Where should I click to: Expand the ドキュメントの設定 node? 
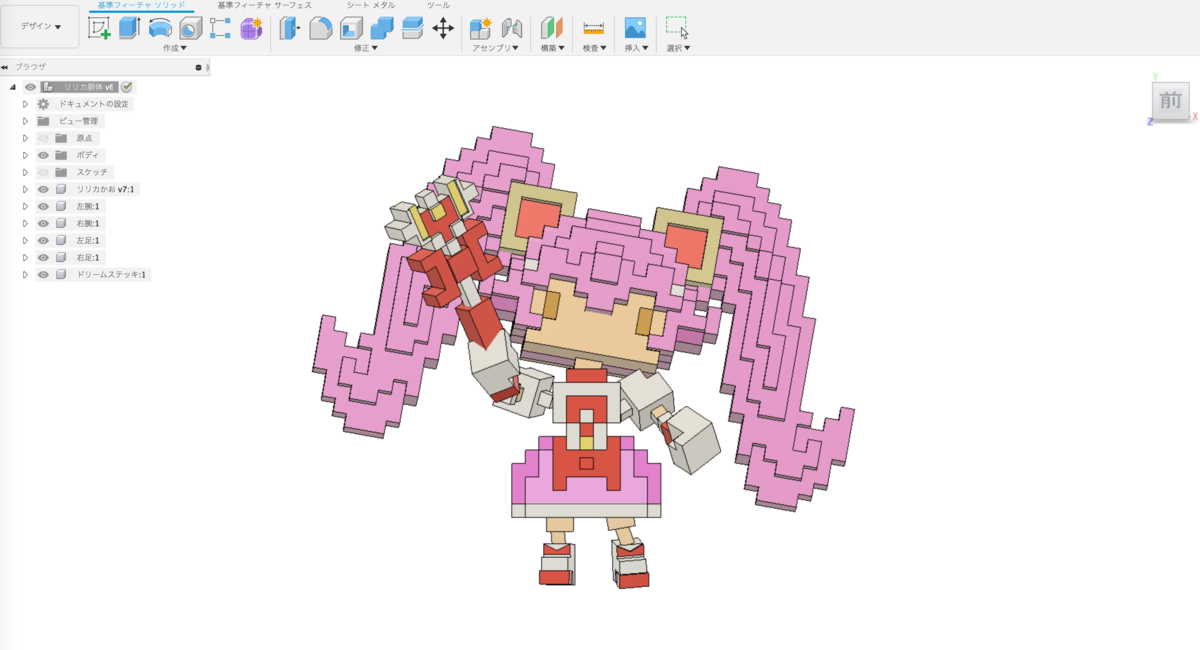coord(26,104)
